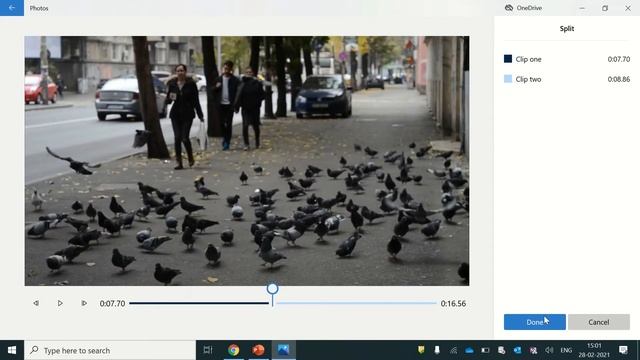The width and height of the screenshot is (640, 360).
Task: Click the total duration 0:16.56
Action: 453,304
